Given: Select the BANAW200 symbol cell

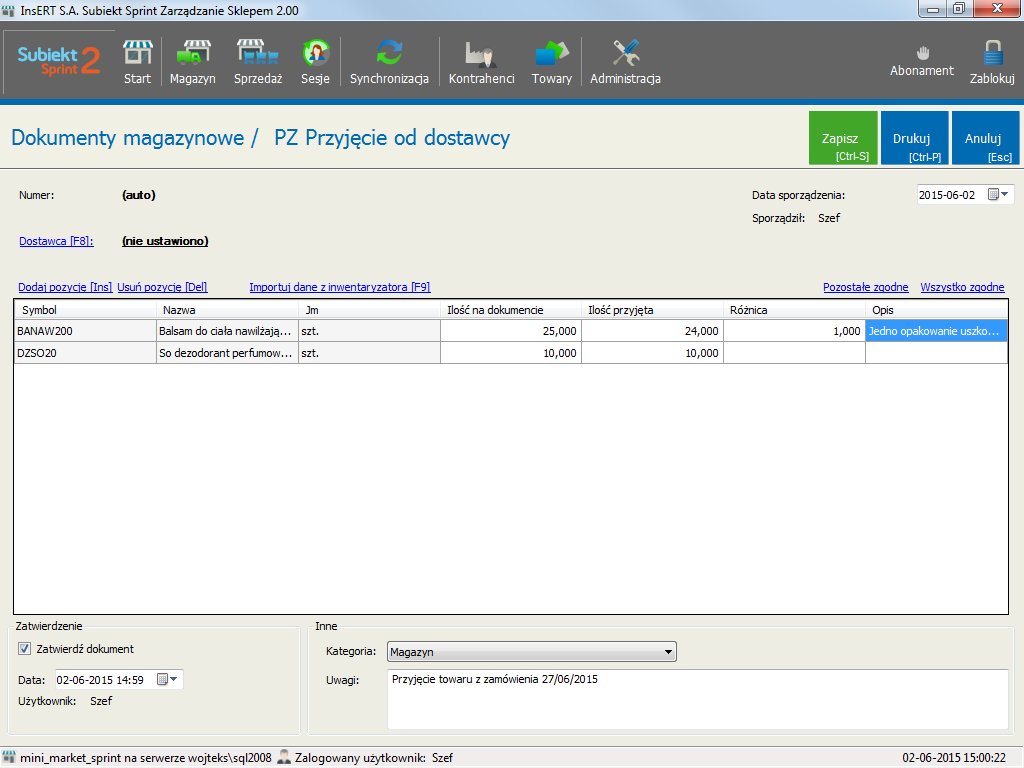Looking at the screenshot, I should coord(86,331).
